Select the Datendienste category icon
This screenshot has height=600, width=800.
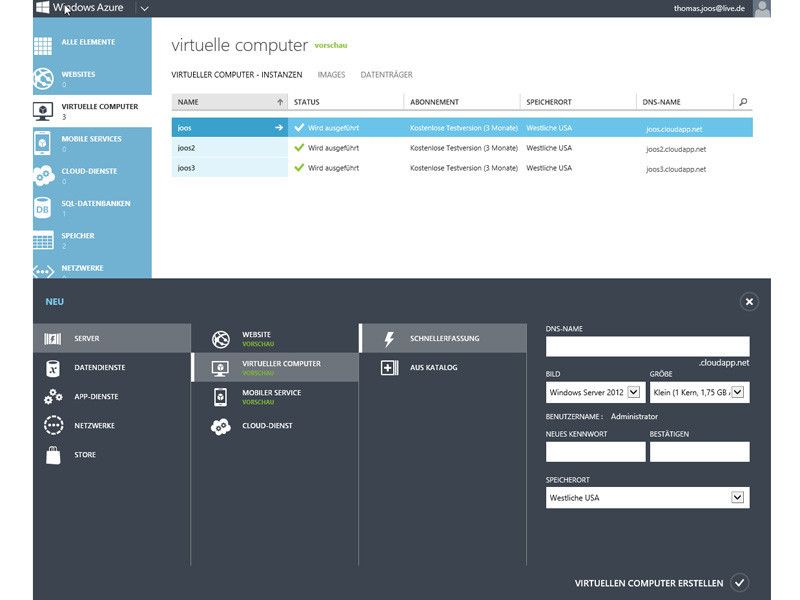point(53,368)
